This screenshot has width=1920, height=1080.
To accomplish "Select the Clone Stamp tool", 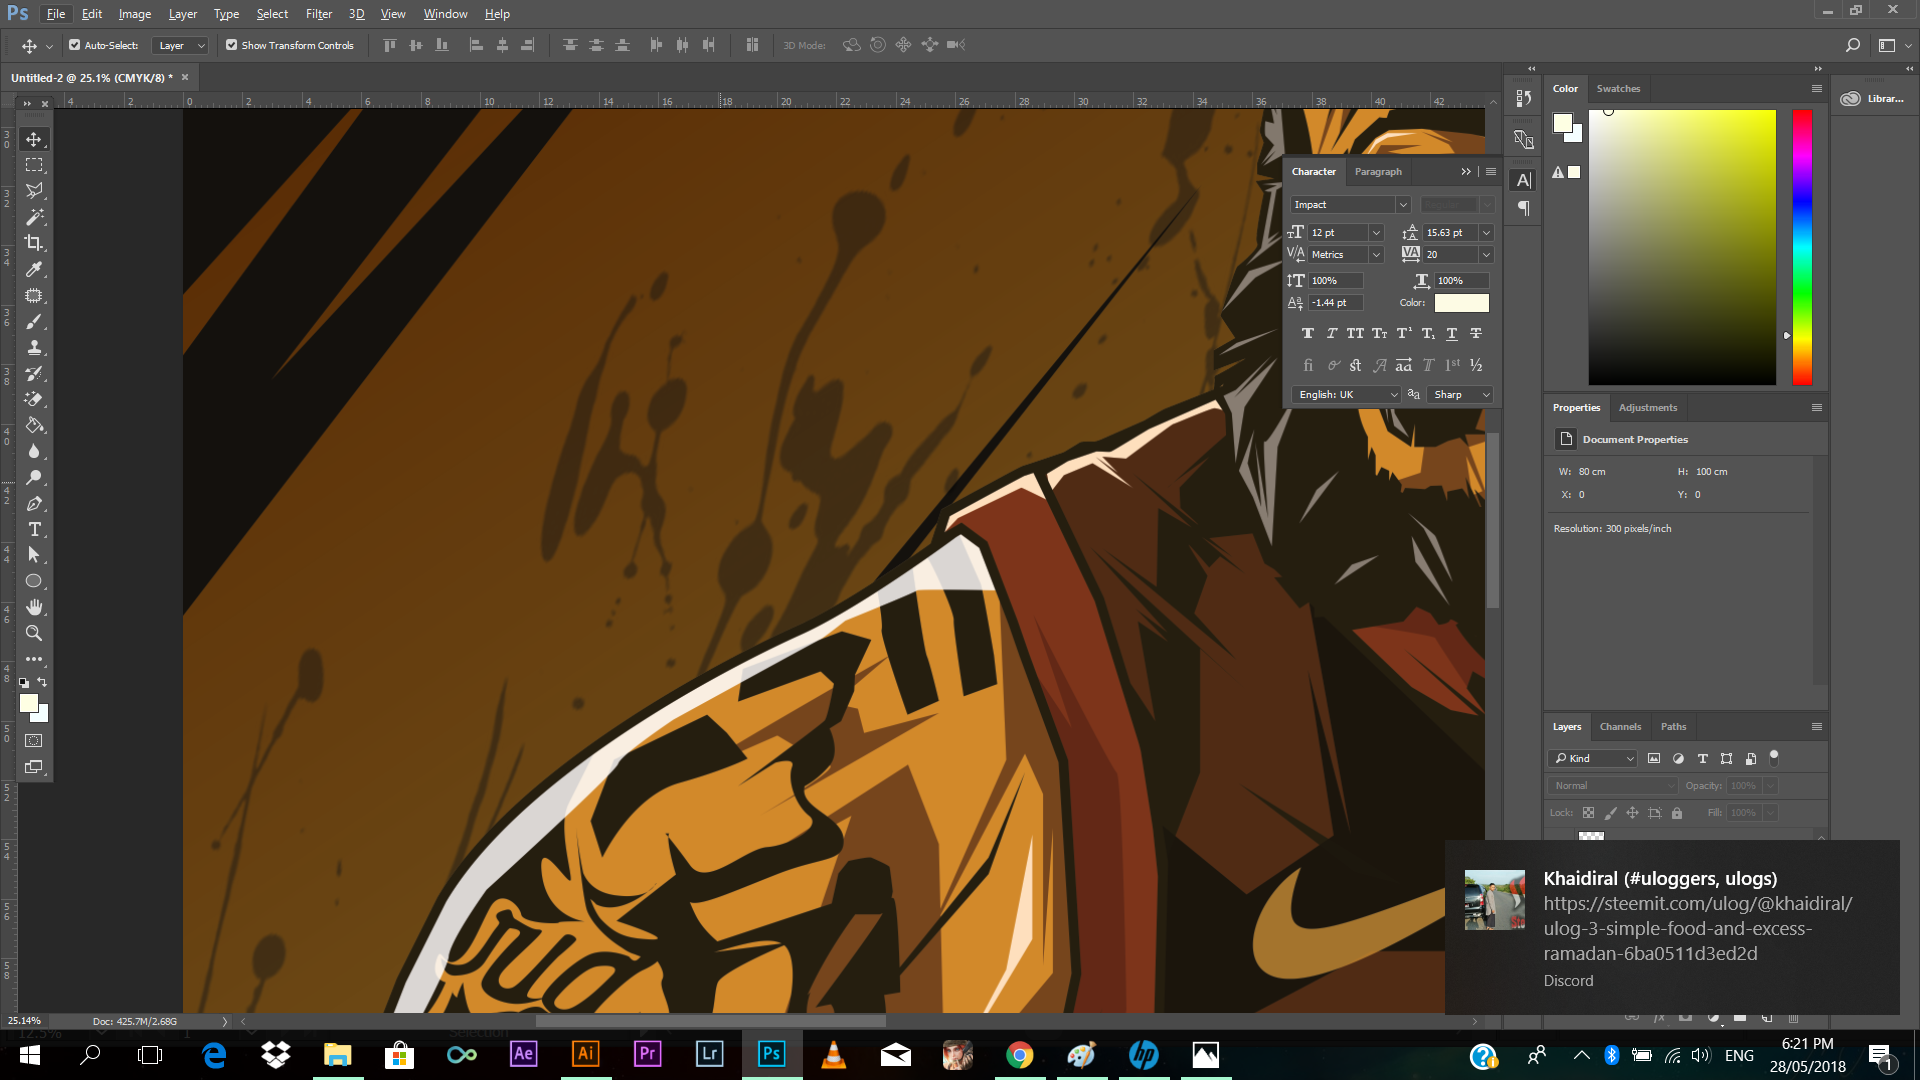I will 34,347.
